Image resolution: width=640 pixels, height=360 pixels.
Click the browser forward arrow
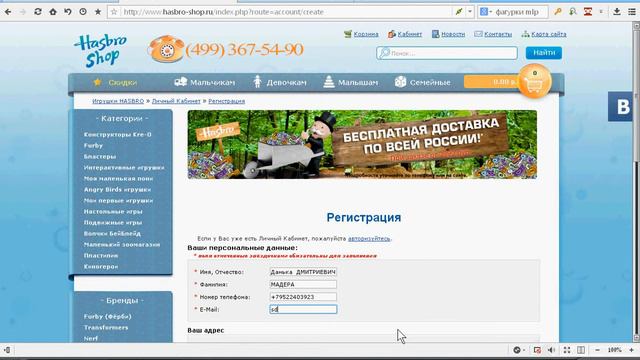[23, 12]
